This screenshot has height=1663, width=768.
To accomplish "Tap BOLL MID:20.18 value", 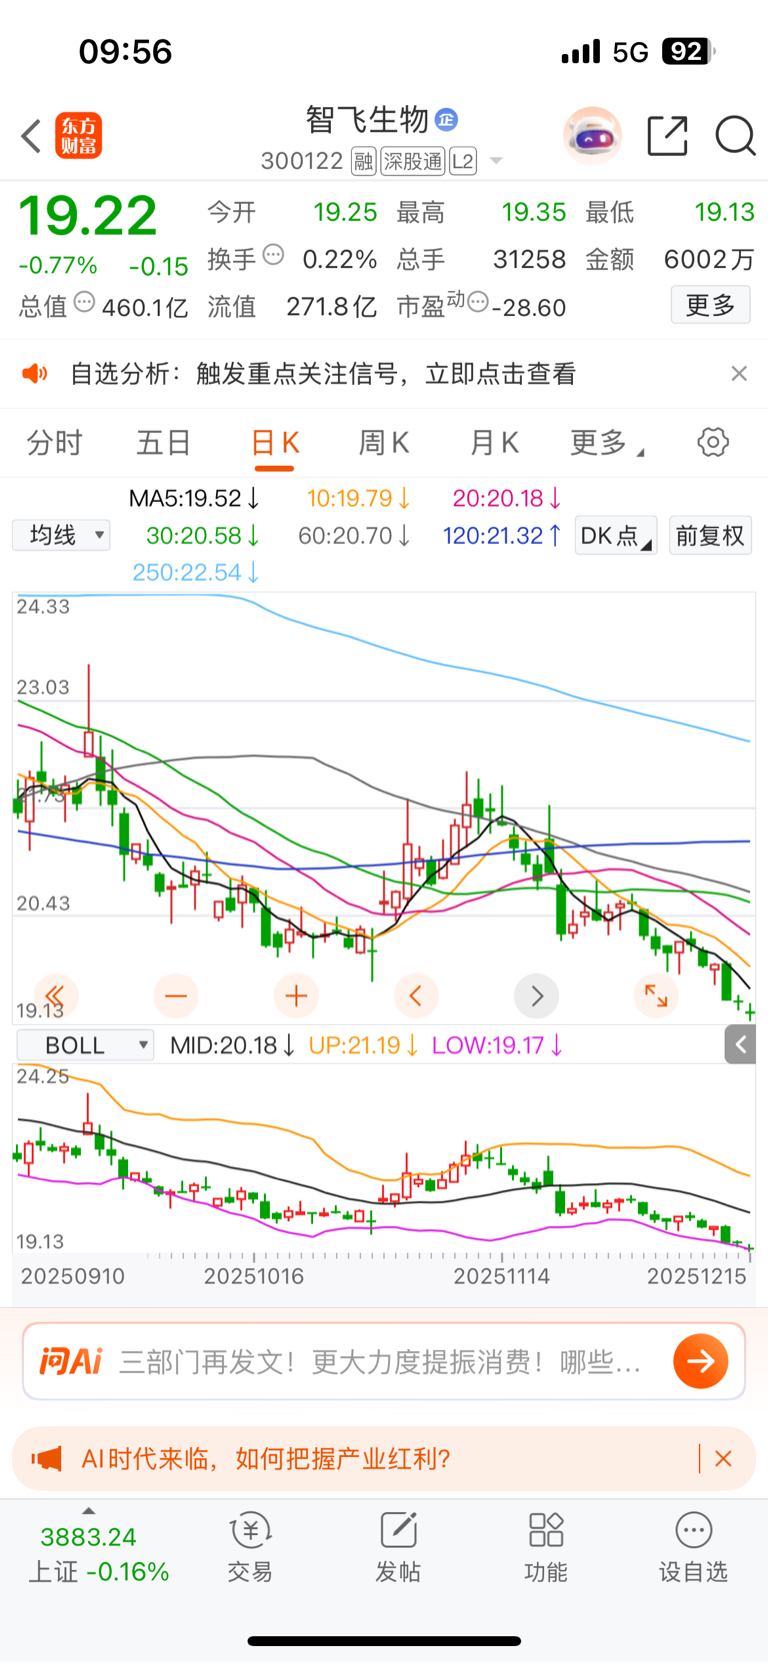I will 232,1045.
